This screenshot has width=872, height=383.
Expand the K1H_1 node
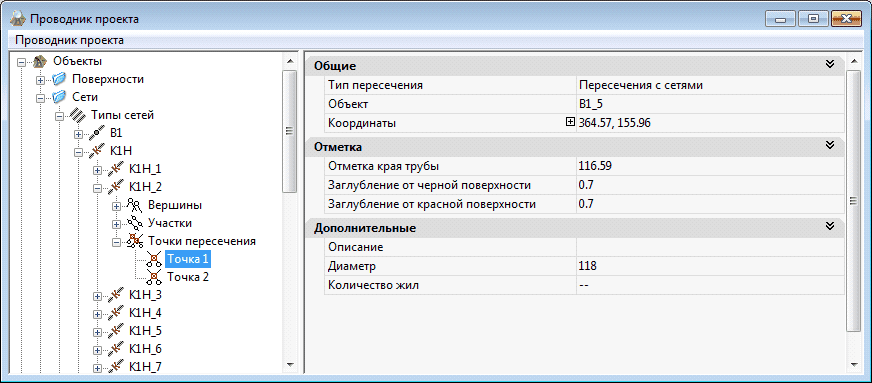click(97, 170)
